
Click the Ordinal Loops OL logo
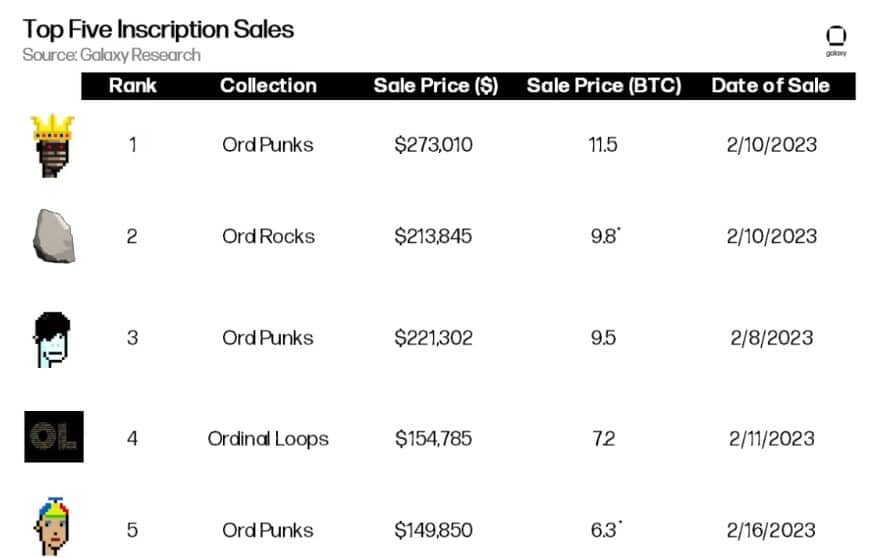tap(53, 437)
